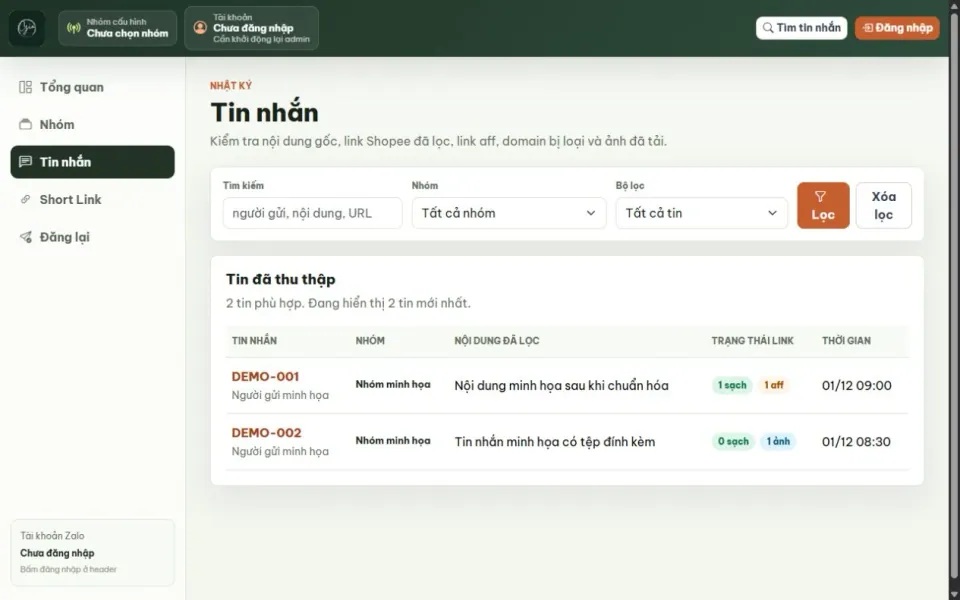960x600 pixels.
Task: Click the funnel icon on Lọc button
Action: point(820,197)
